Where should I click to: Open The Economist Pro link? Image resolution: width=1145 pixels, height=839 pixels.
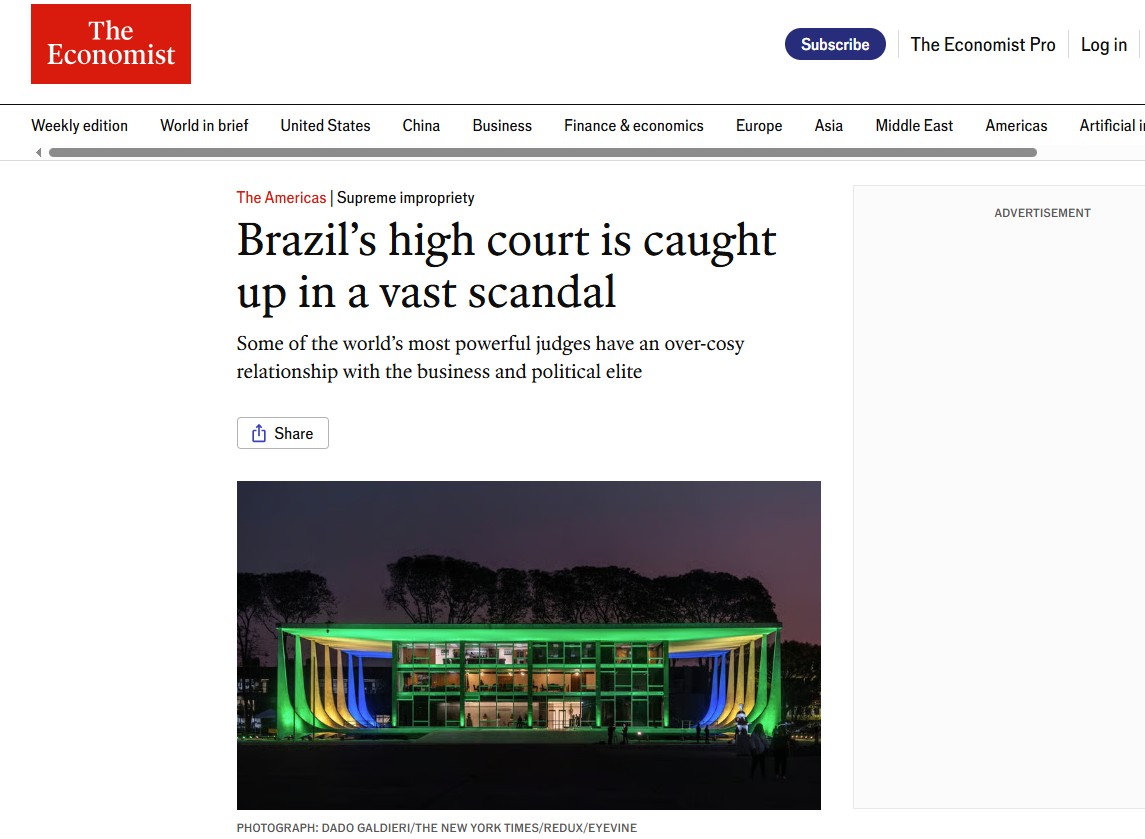pyautogui.click(x=983, y=44)
